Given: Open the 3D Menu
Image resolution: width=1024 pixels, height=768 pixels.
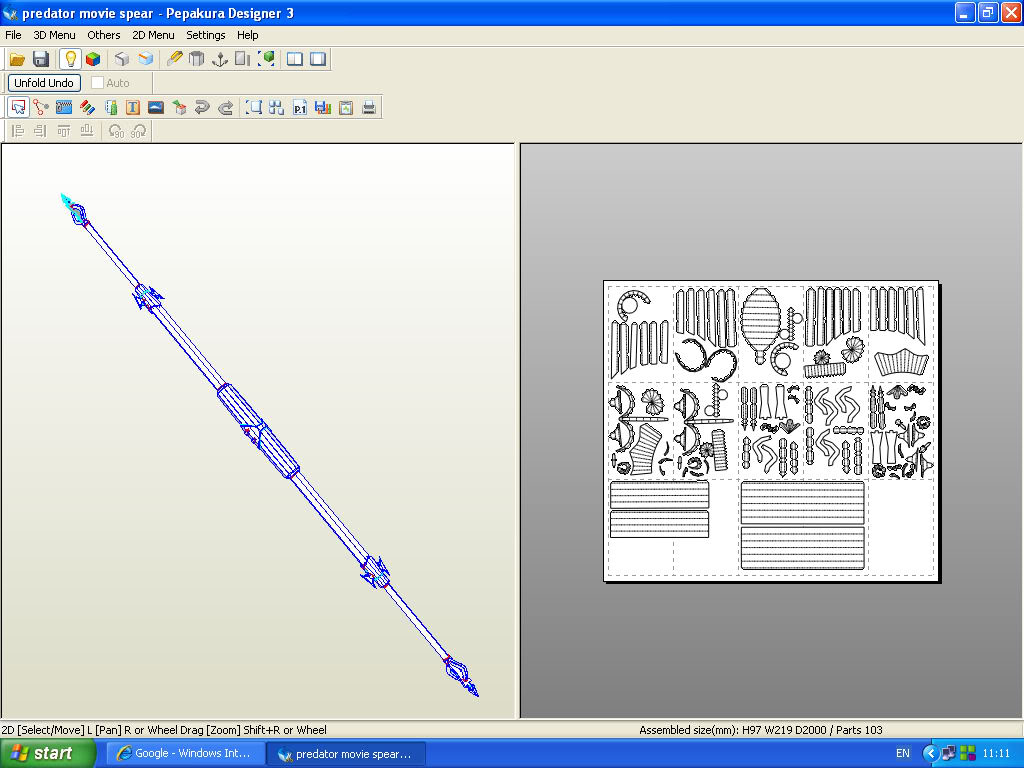Looking at the screenshot, I should tap(54, 35).
